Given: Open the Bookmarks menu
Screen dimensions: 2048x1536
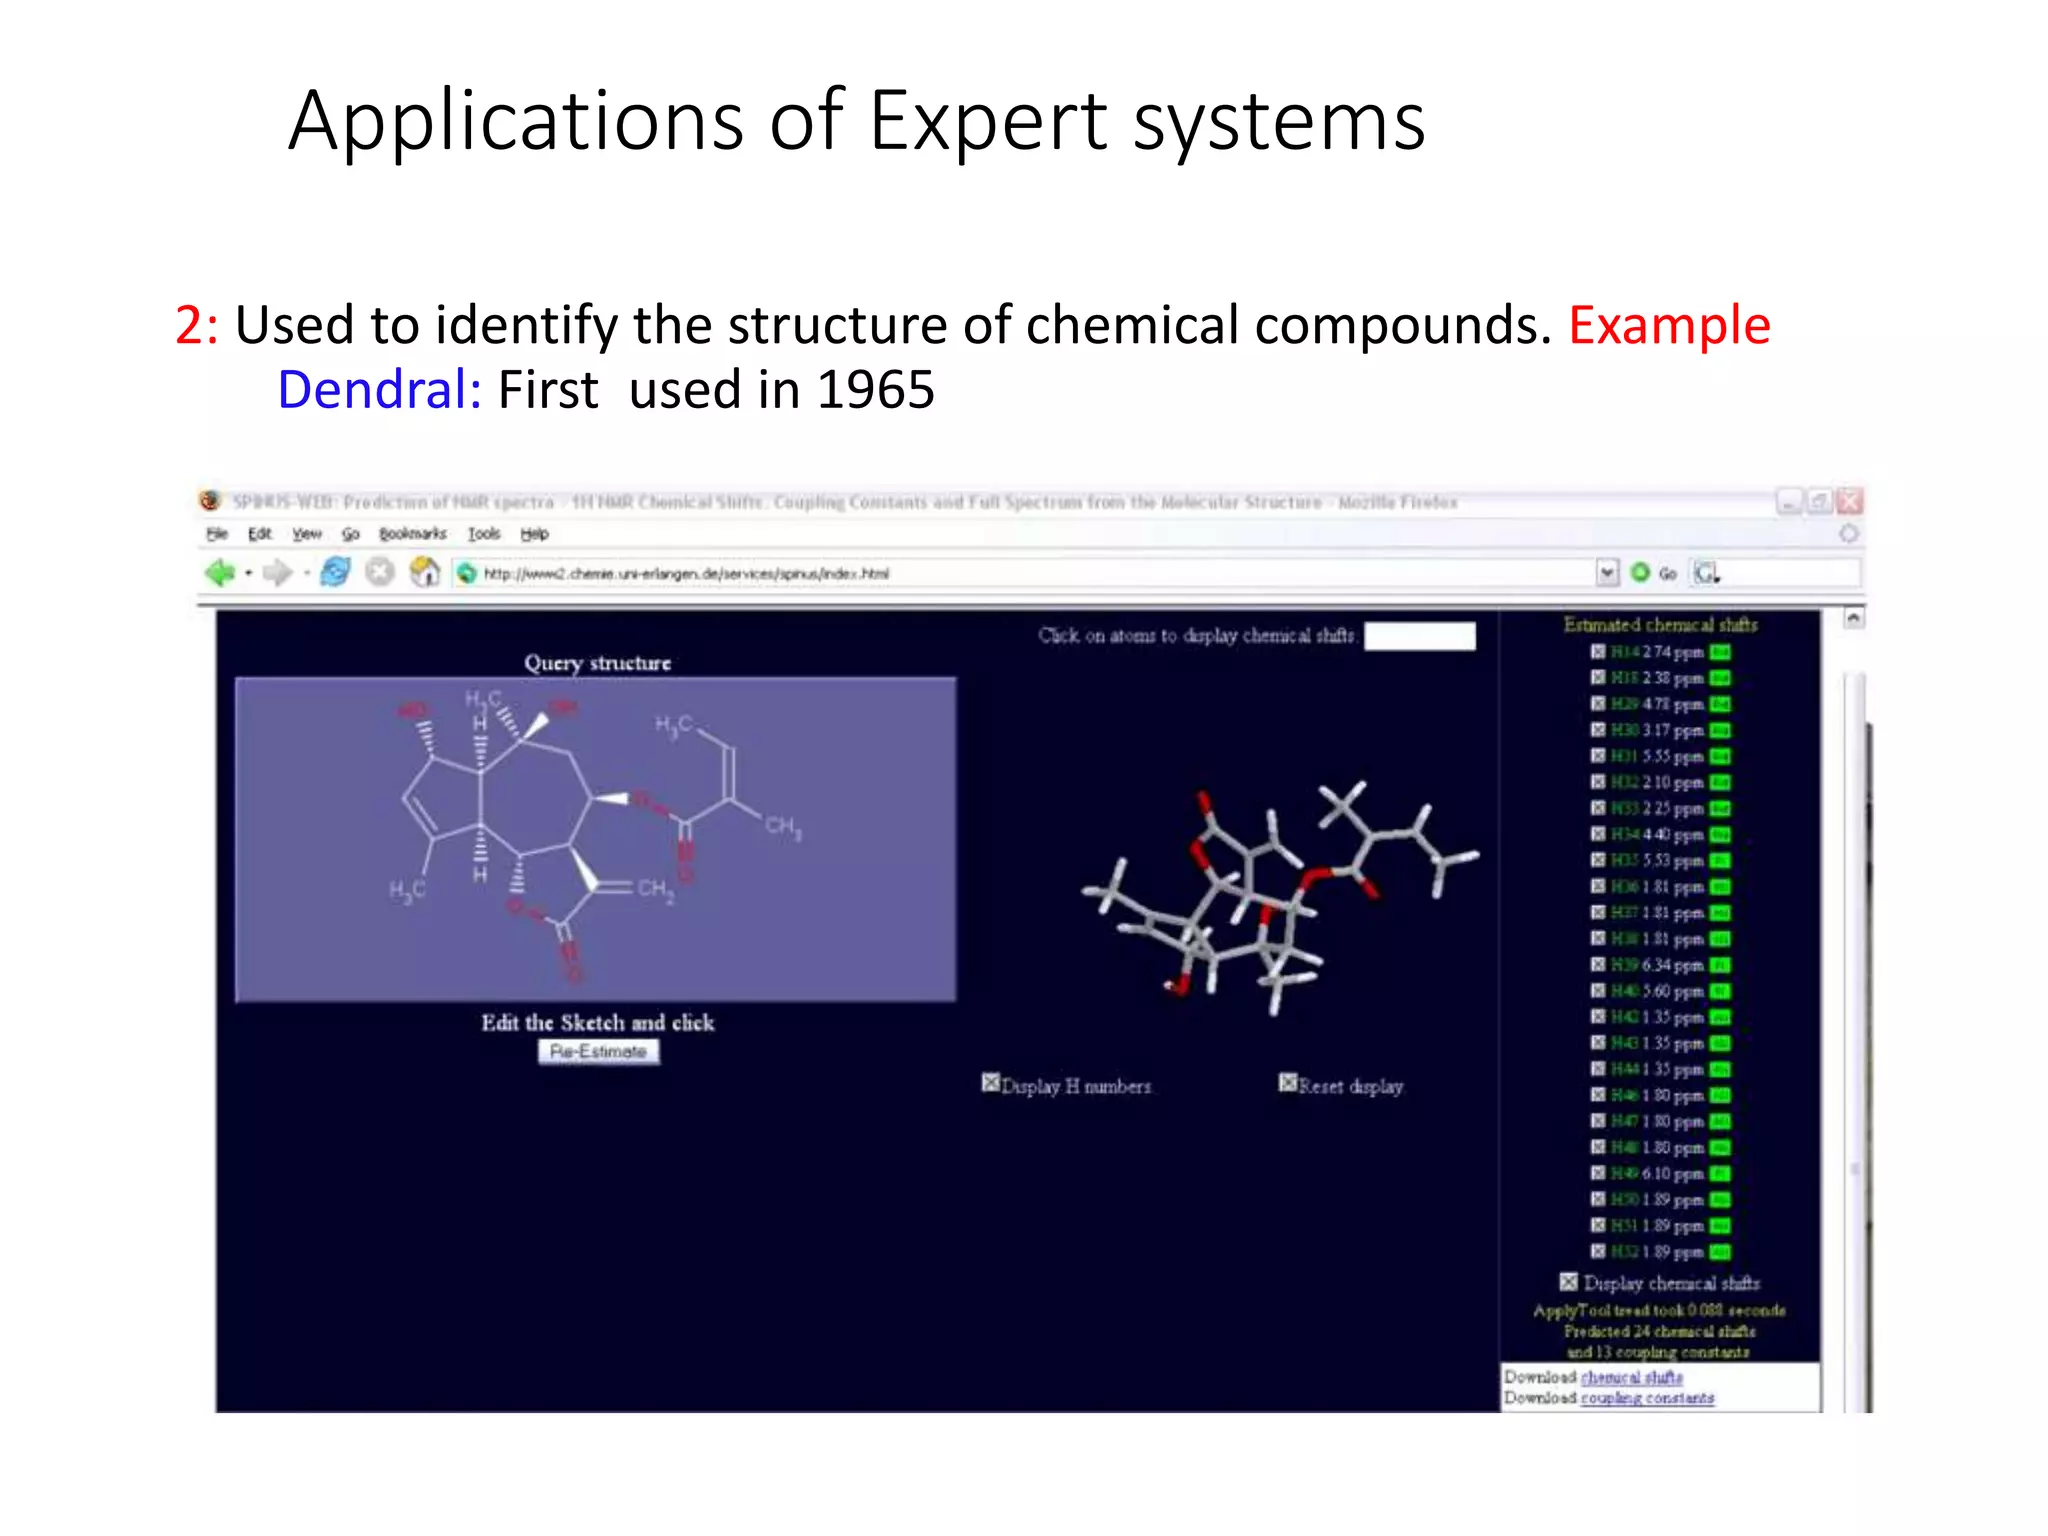Looking at the screenshot, I should click(x=413, y=534).
